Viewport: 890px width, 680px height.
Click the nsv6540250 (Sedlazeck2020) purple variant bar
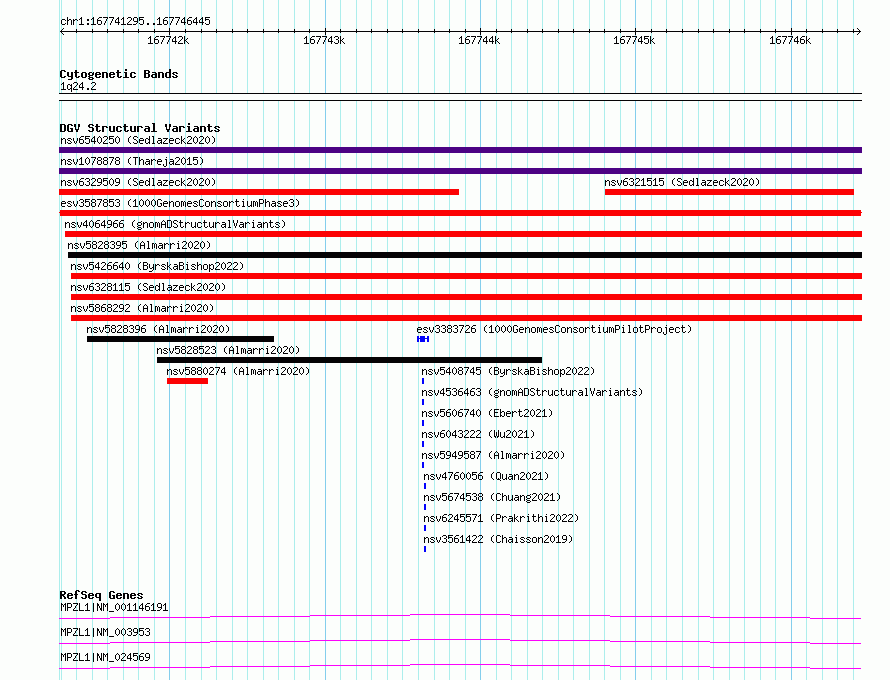[460, 150]
